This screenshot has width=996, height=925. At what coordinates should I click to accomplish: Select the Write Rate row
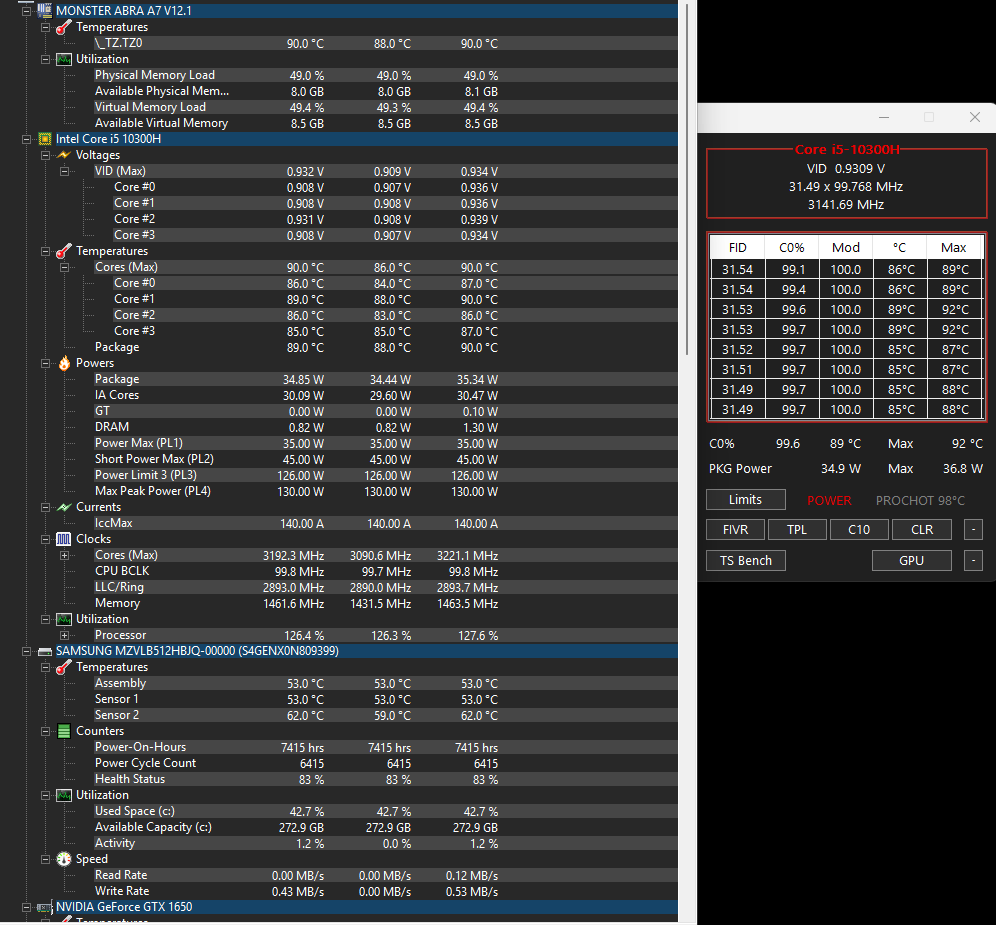386,891
